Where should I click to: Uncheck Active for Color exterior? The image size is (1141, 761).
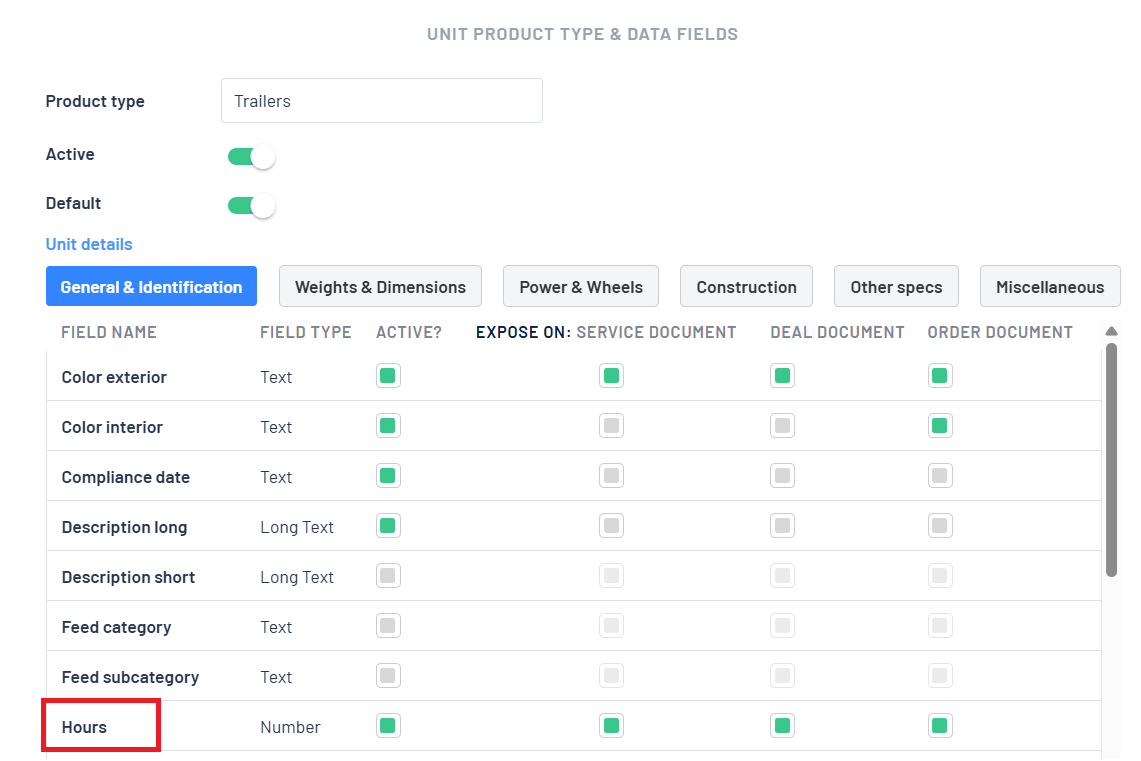388,376
